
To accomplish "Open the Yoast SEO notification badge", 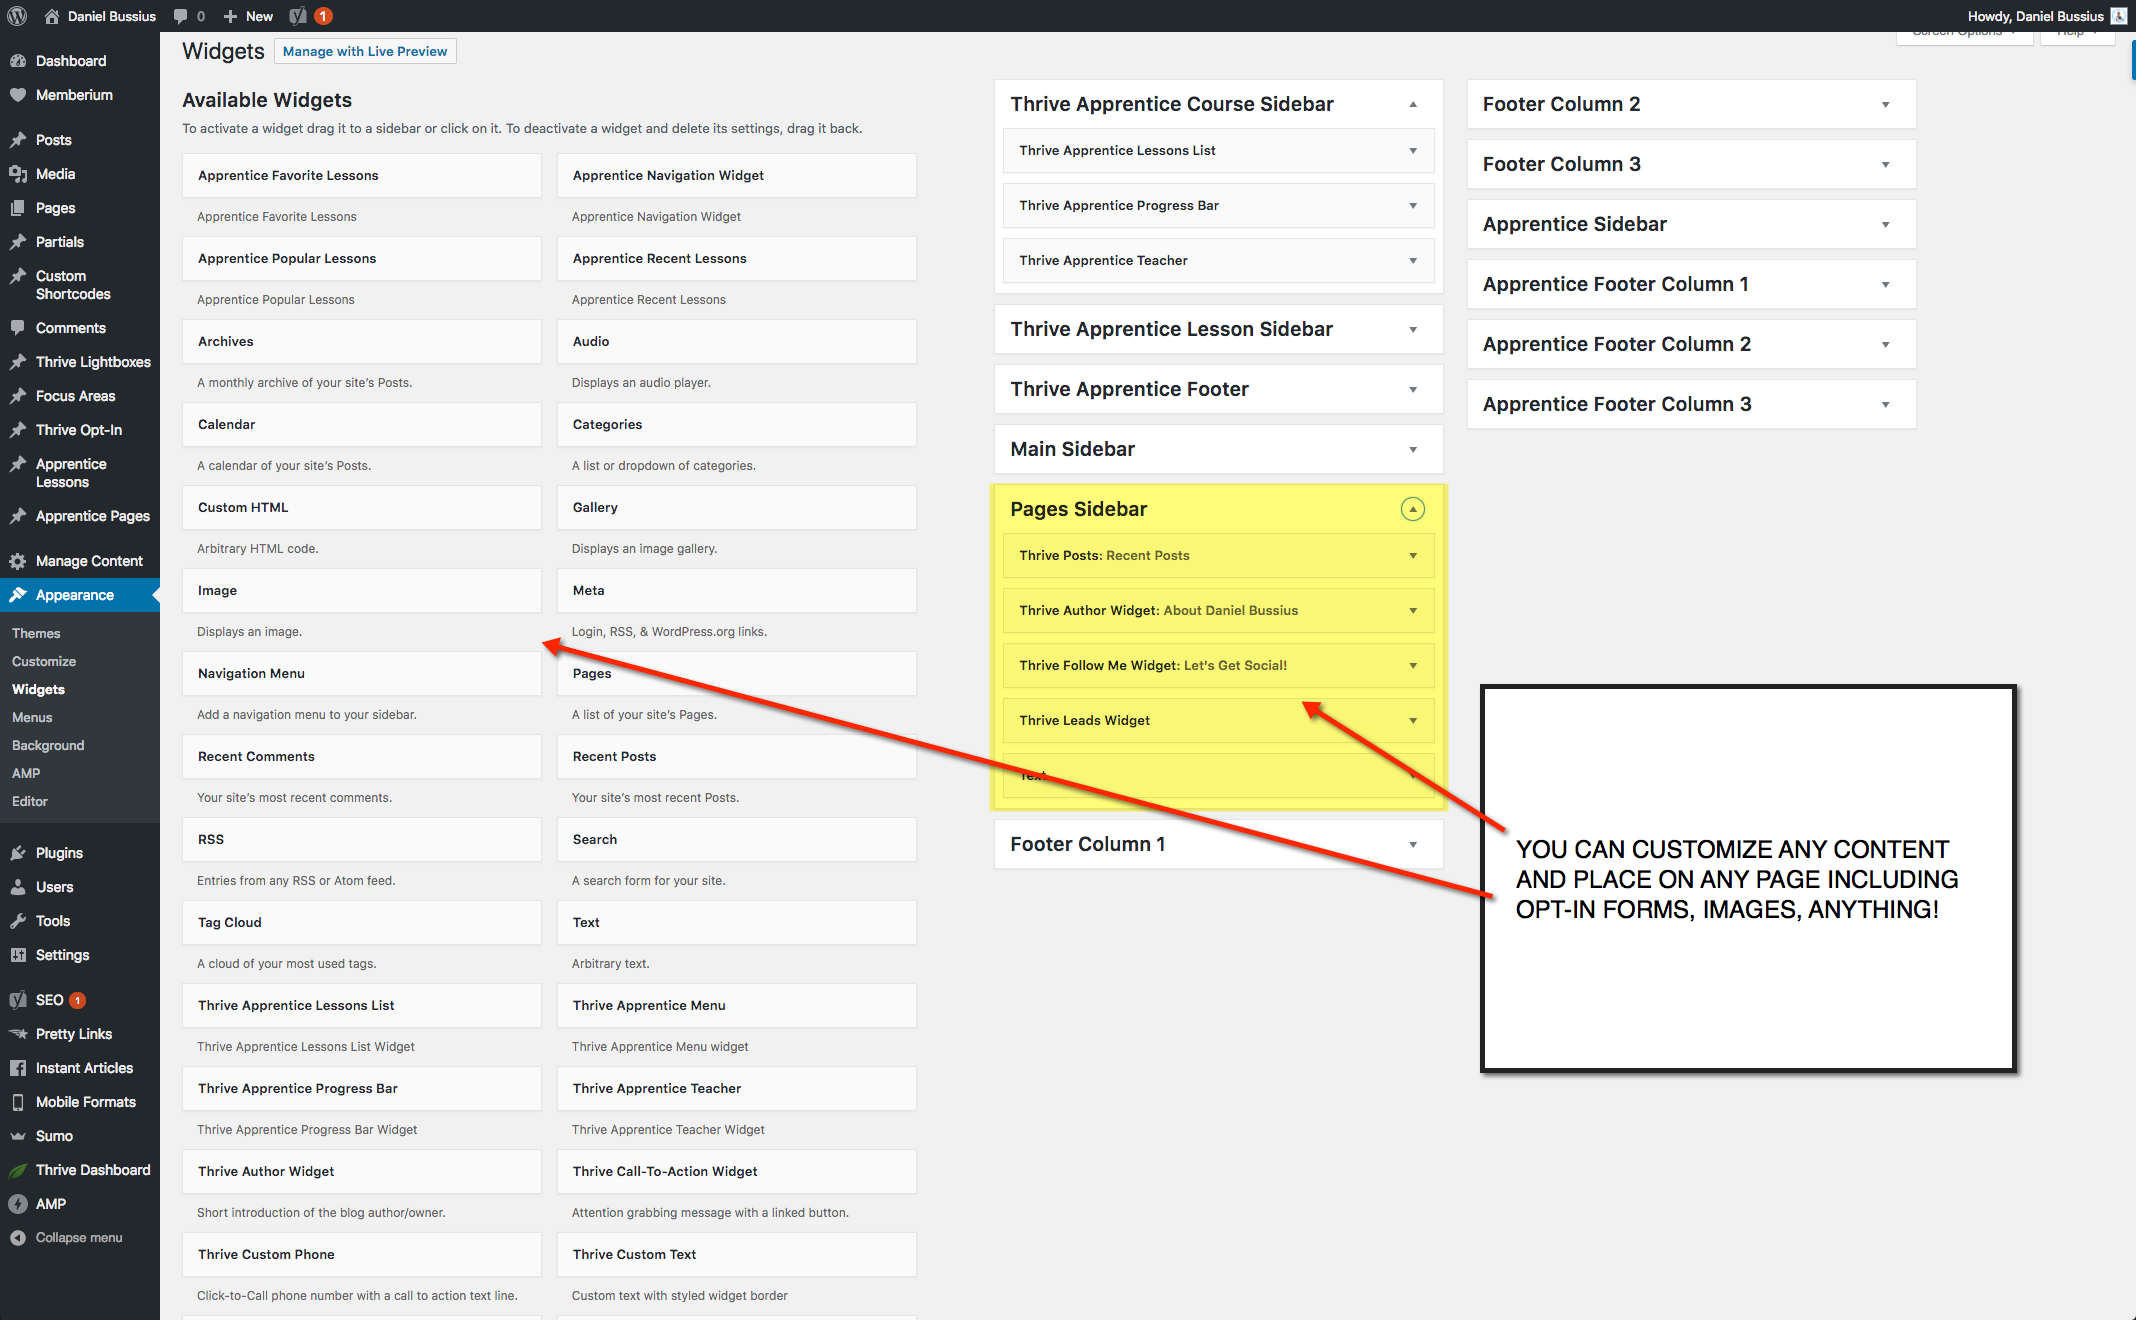I will pyautogui.click(x=321, y=15).
